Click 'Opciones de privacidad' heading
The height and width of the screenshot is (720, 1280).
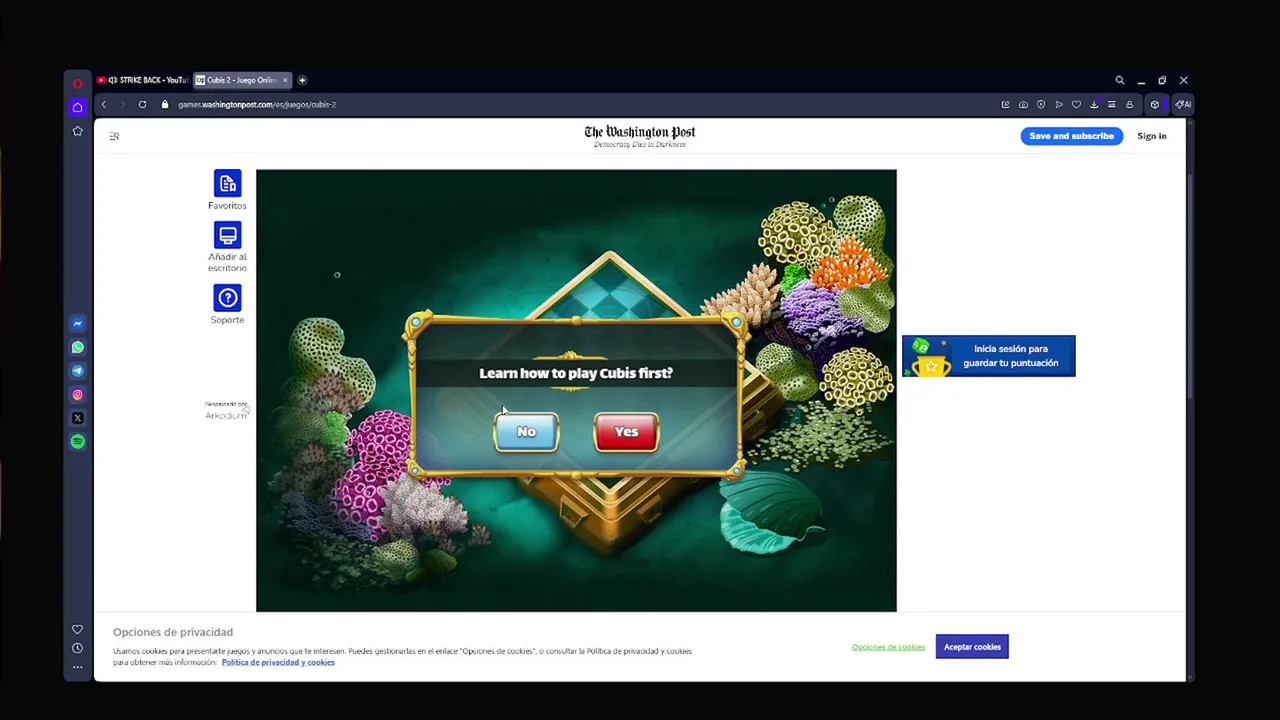pyautogui.click(x=173, y=632)
